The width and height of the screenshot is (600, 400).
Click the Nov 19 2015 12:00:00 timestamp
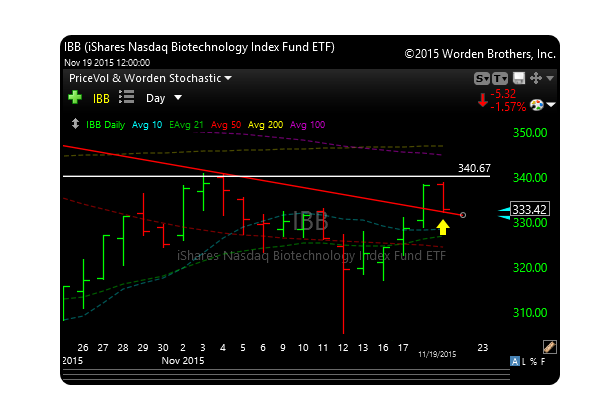click(107, 62)
